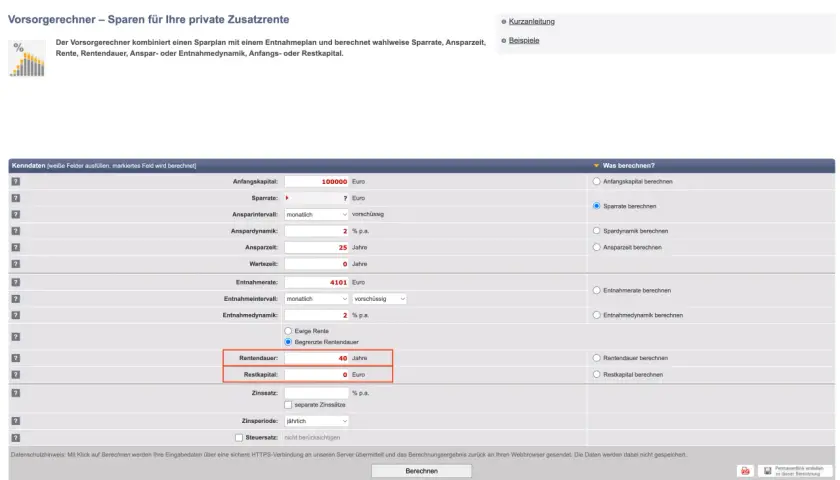Open help icon for Sparrate row
Image resolution: width=840 pixels, height=480 pixels.
16,198
